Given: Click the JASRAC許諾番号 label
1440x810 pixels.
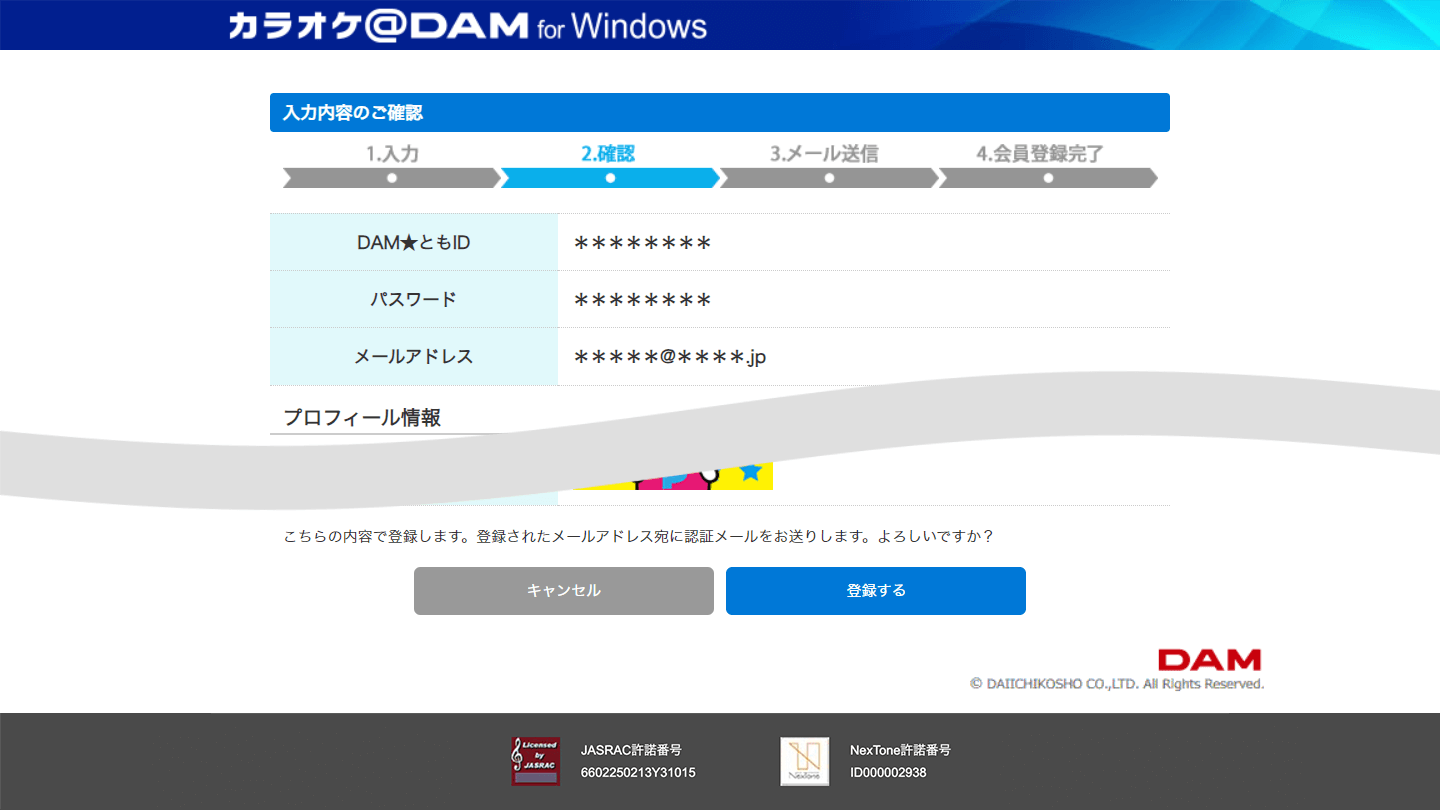Looking at the screenshot, I should 631,750.
